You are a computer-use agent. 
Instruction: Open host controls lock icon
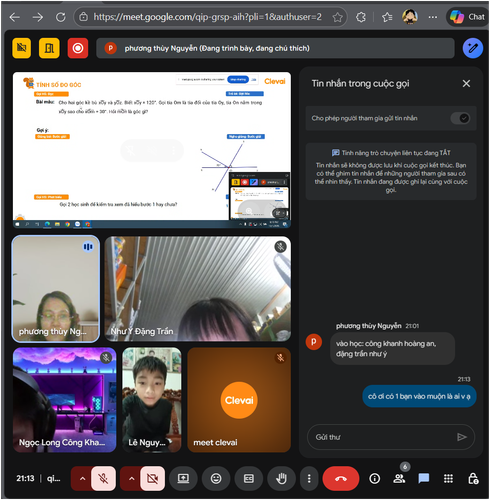(x=473, y=479)
